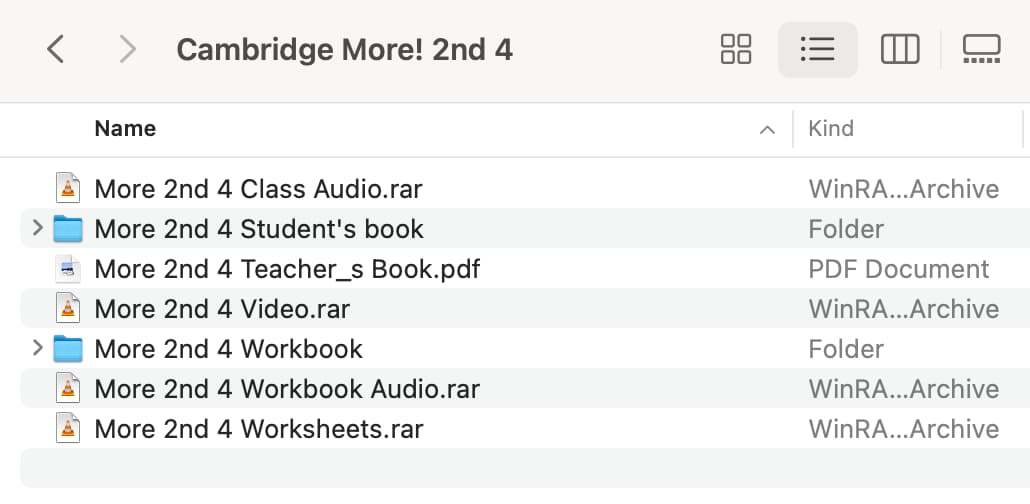Toggle sort order arrow in Name column
The image size is (1030, 504).
767,129
